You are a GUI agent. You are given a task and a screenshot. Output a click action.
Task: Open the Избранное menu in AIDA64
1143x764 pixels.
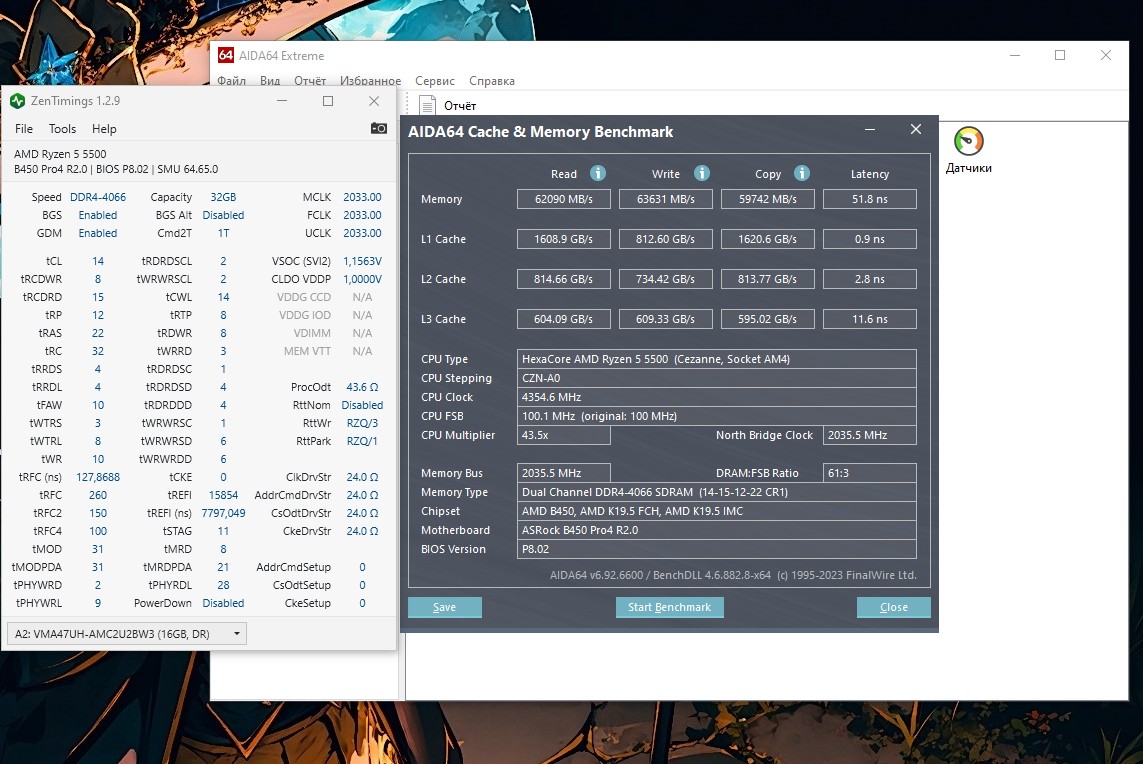coord(370,80)
